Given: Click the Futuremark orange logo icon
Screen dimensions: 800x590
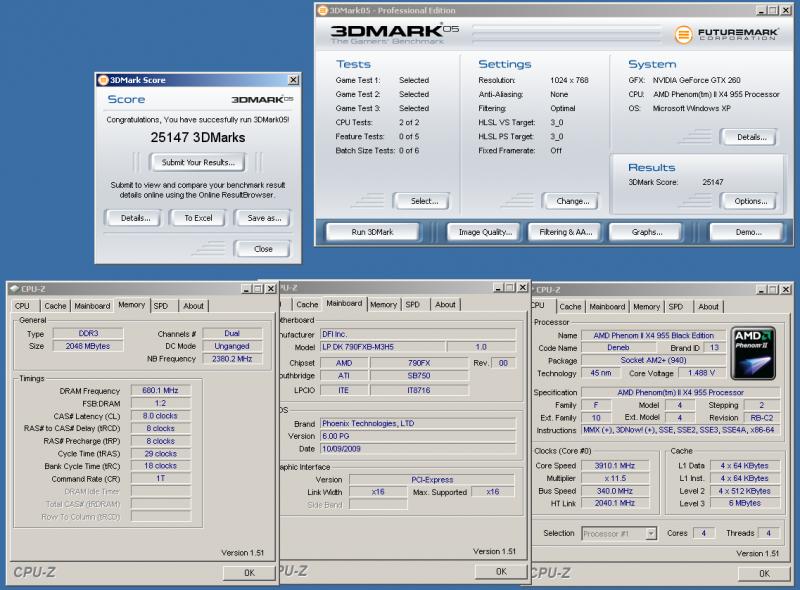Looking at the screenshot, I should [x=684, y=34].
